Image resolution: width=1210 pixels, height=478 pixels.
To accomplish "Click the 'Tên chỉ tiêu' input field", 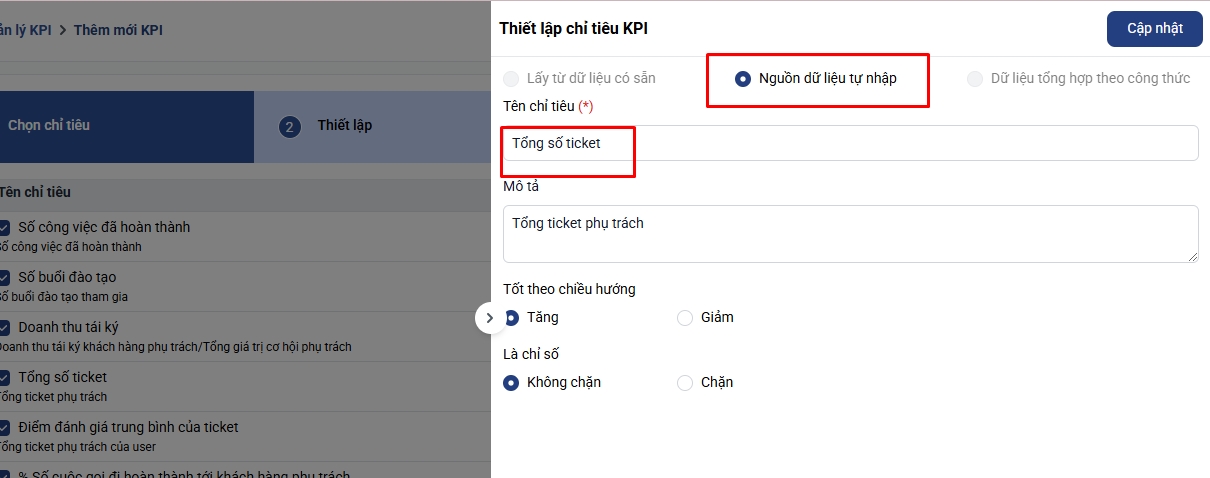I will tap(850, 143).
